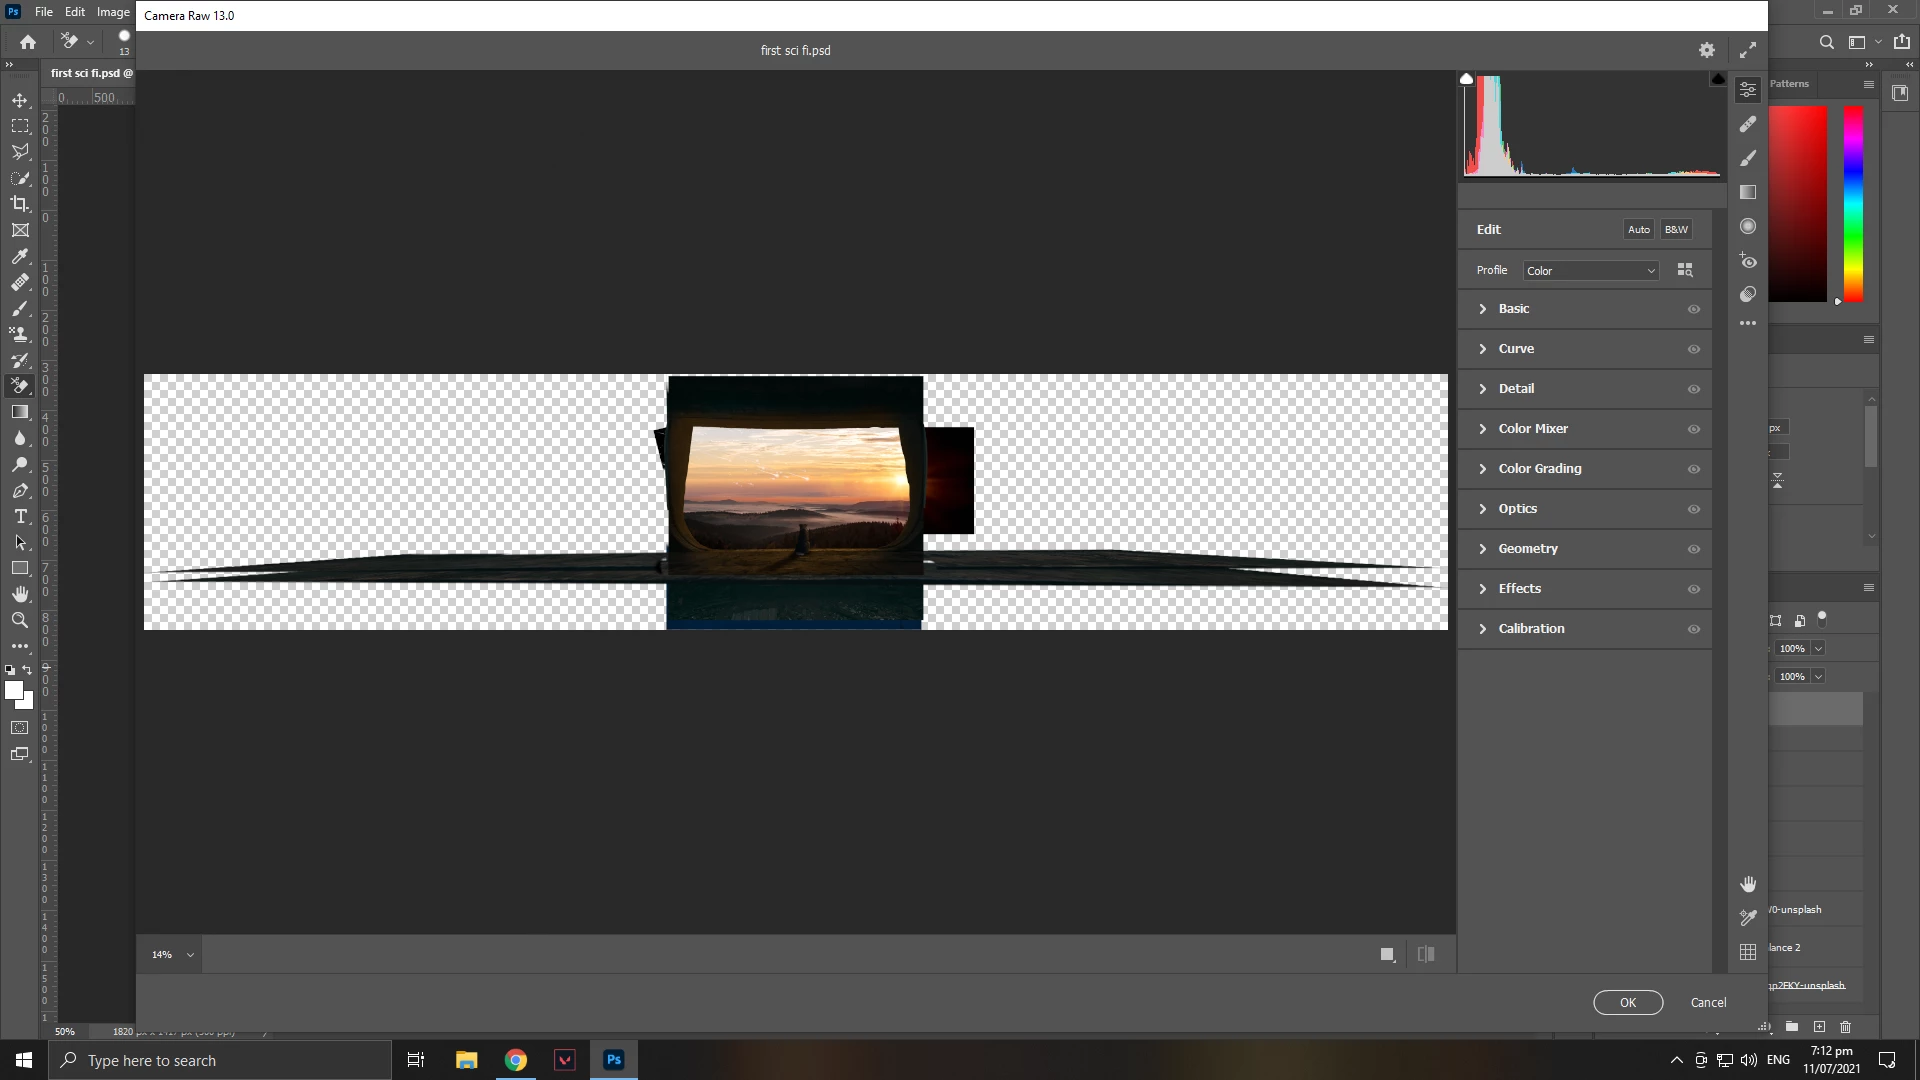Open the Profile Color dropdown

[x=1590, y=271]
